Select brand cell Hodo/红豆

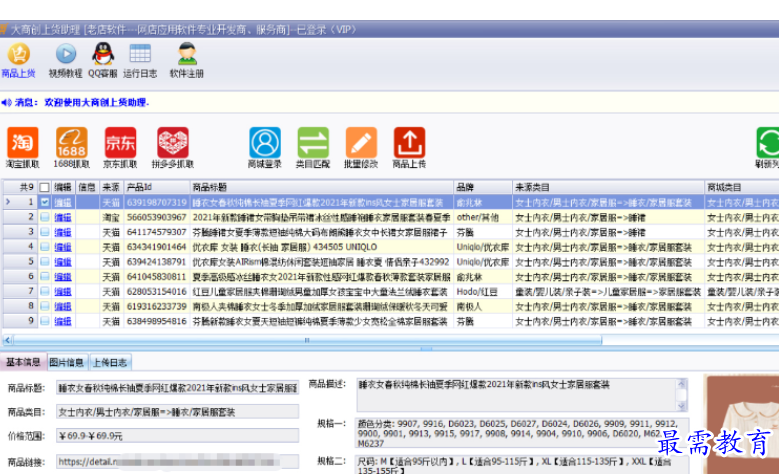pos(483,292)
